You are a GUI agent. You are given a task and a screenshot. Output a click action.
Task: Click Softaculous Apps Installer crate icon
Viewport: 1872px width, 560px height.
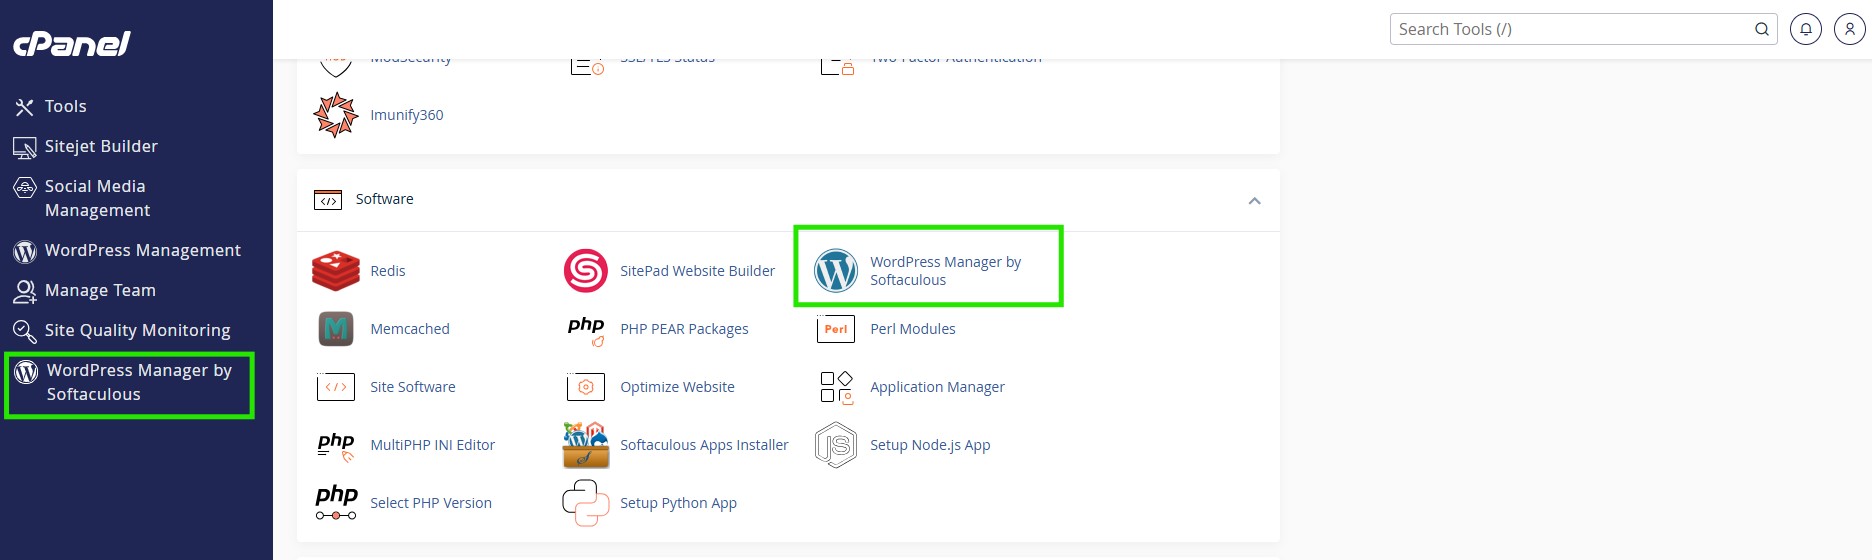pos(586,445)
